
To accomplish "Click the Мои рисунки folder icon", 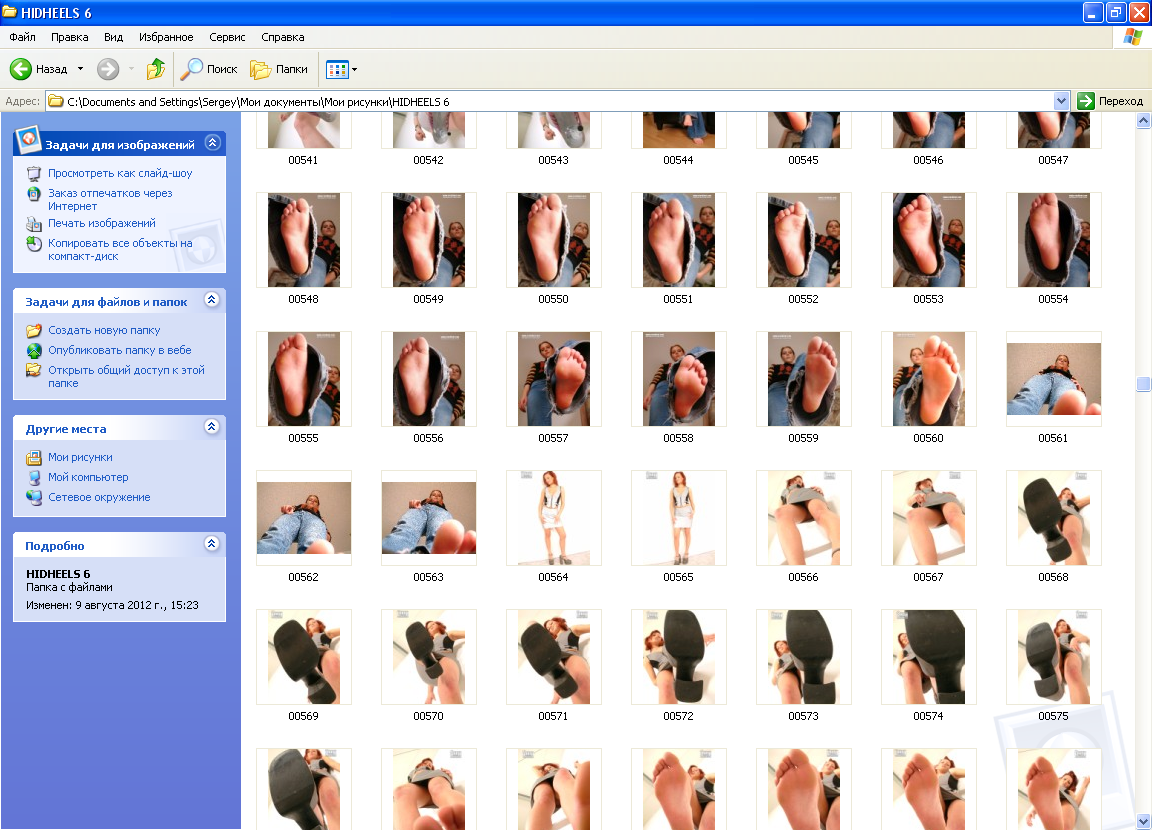I will coord(34,458).
